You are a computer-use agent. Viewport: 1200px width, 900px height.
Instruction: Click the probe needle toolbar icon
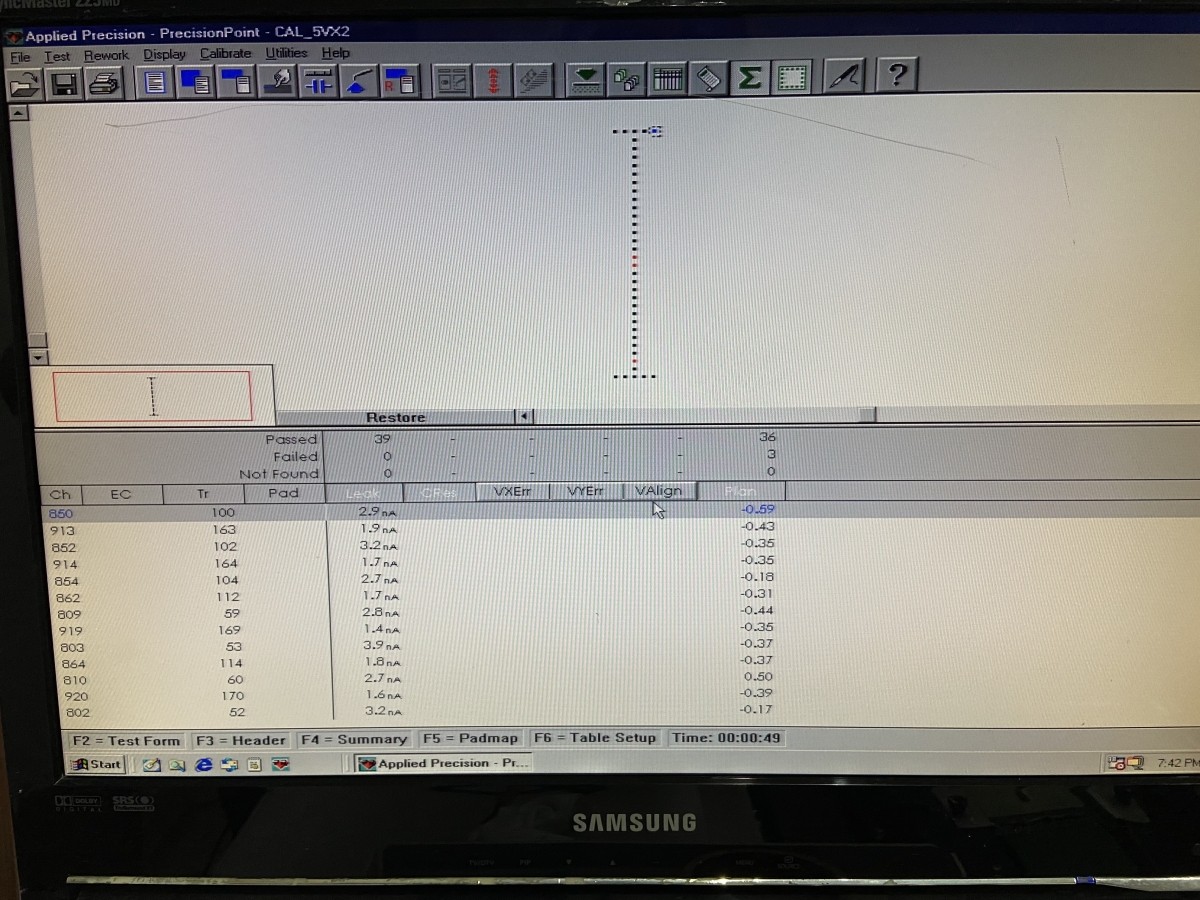coord(843,77)
